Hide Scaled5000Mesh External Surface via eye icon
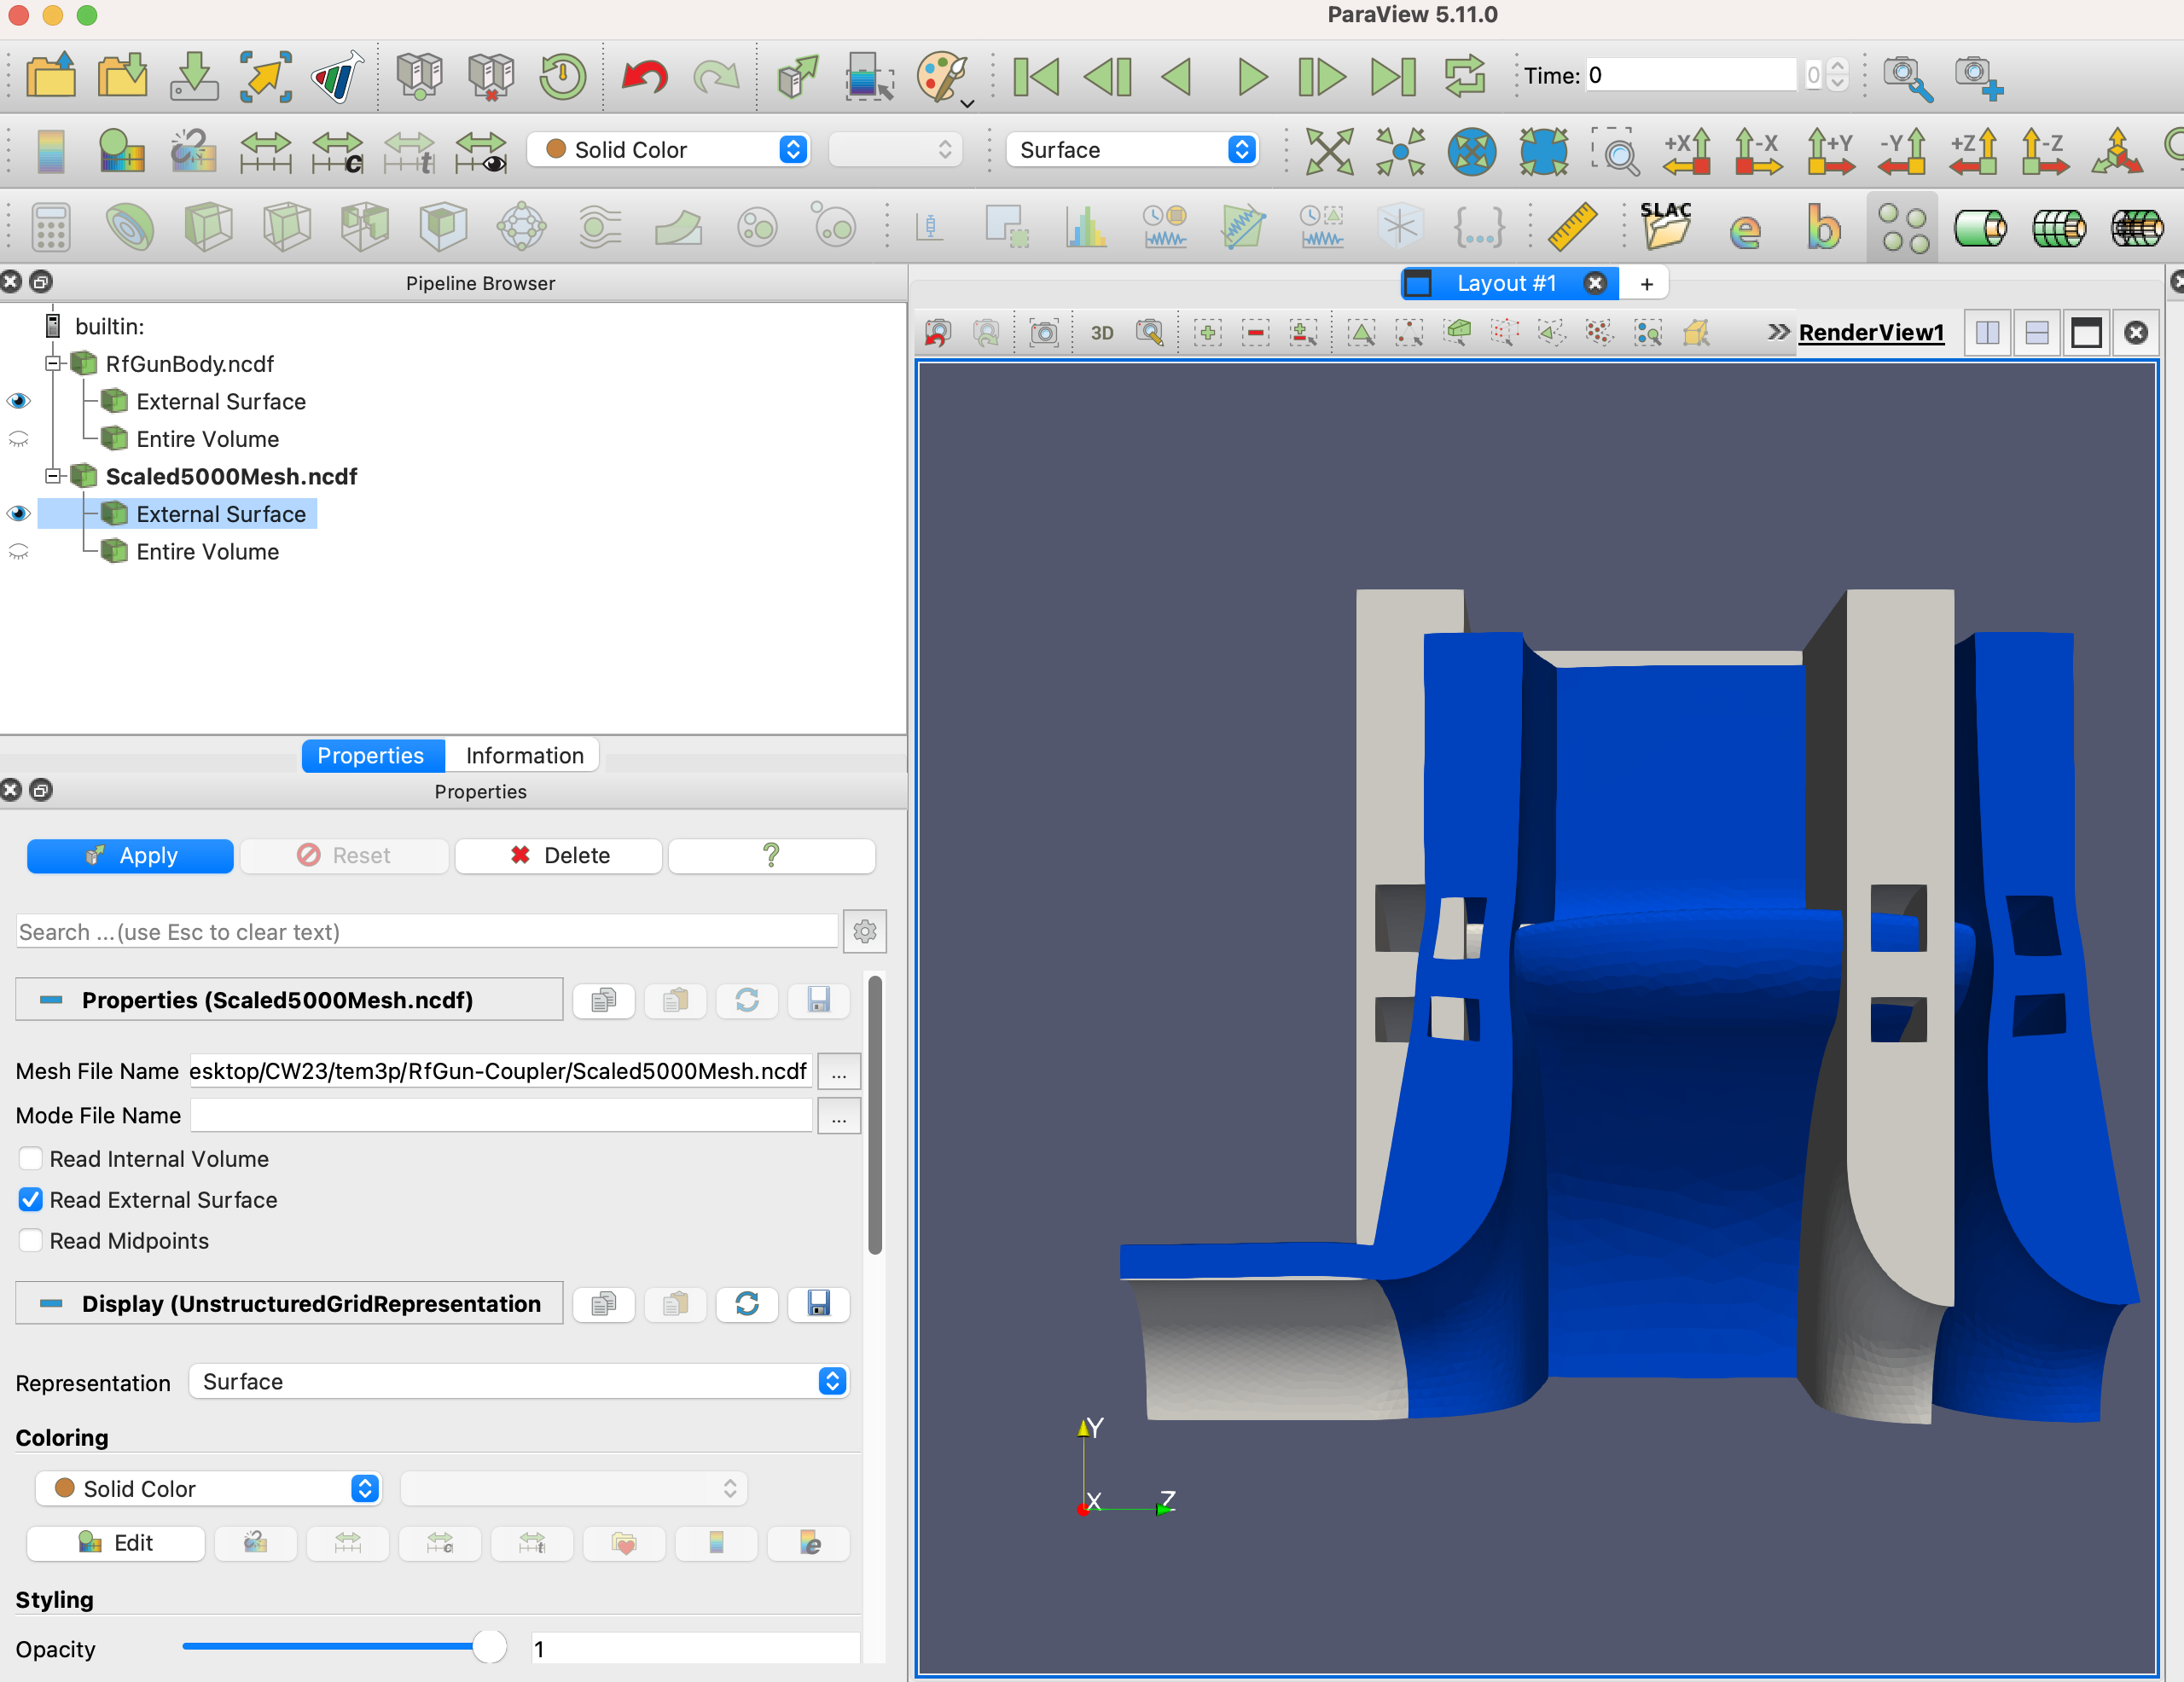Screen dimensions: 2184x1682 click(x=18, y=514)
